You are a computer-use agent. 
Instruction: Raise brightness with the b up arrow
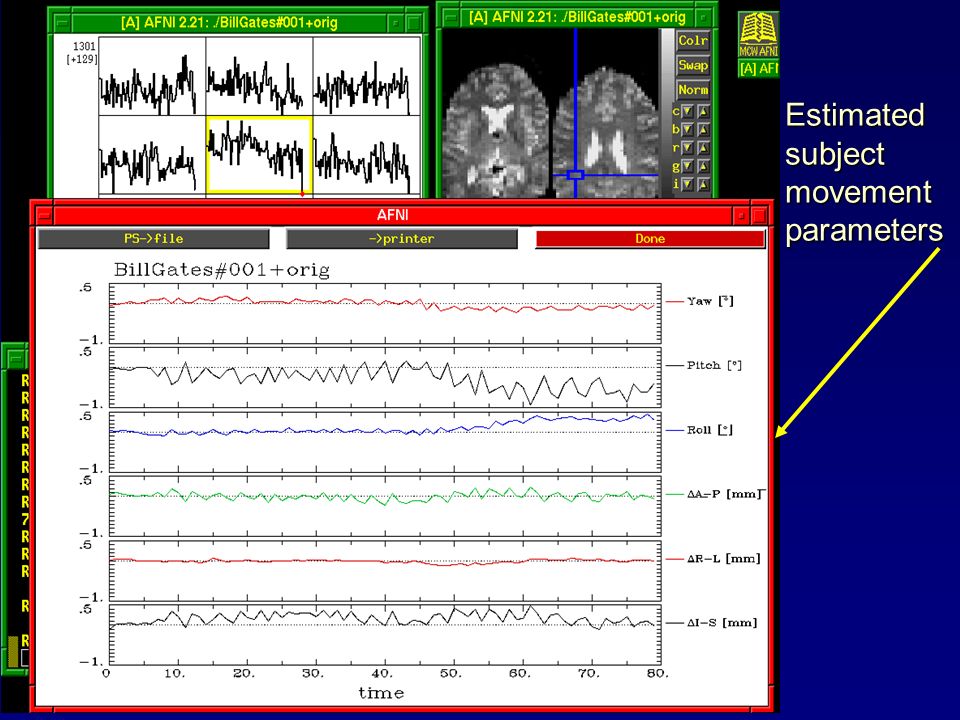pos(703,130)
